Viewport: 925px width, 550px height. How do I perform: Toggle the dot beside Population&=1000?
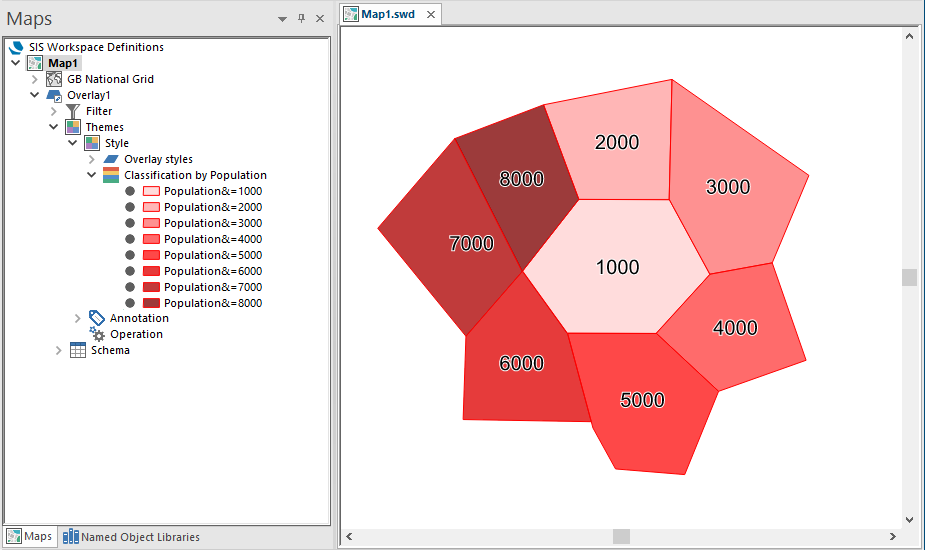coord(130,191)
